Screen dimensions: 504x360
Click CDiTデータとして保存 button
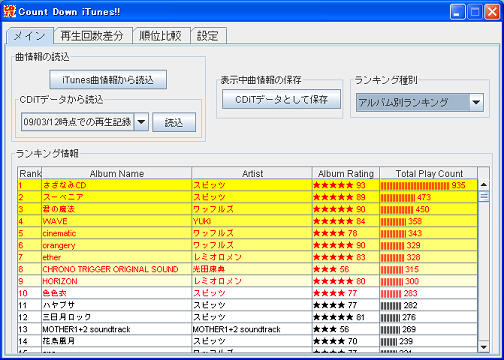pyautogui.click(x=281, y=99)
